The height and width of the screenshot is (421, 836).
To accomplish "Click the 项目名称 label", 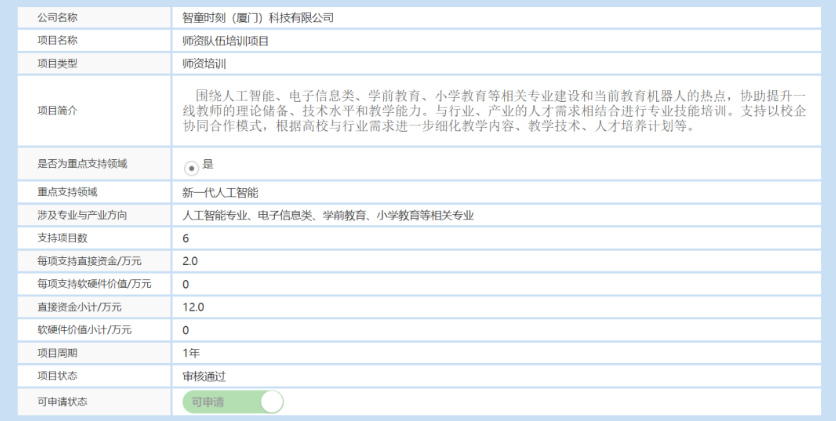I will pos(57,41).
